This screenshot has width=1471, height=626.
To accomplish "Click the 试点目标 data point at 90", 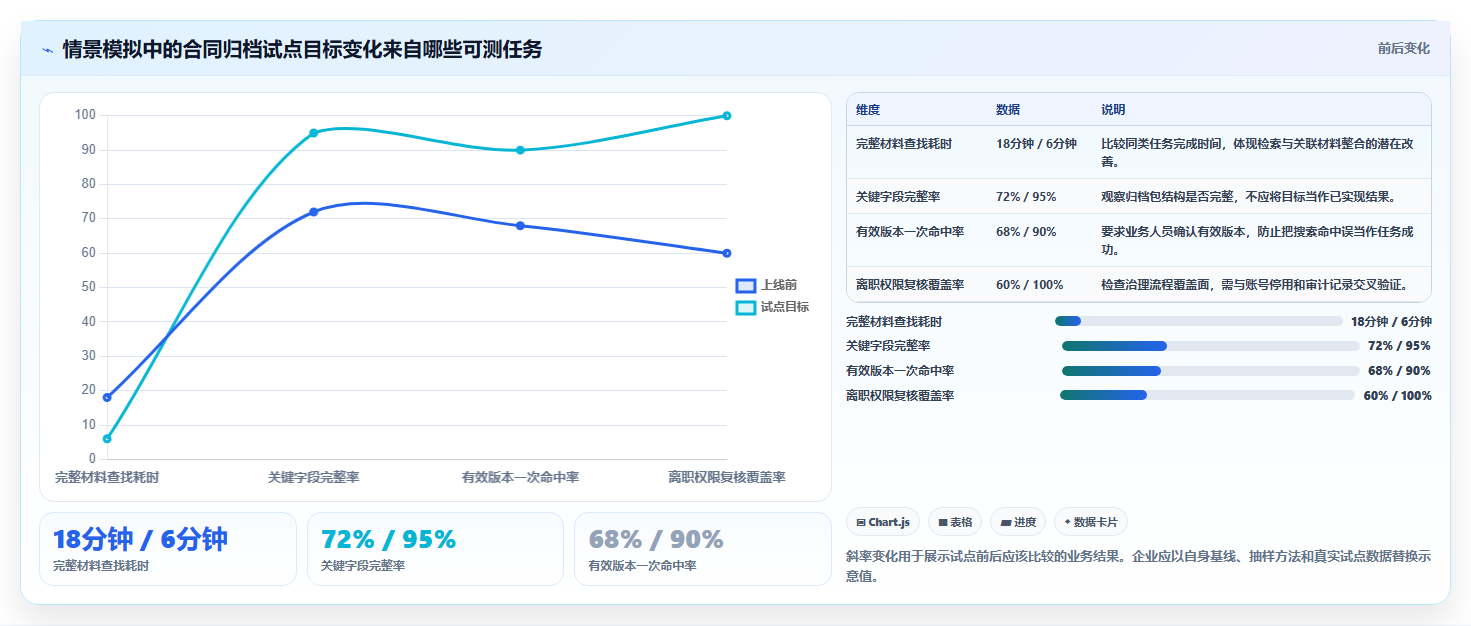I will click(520, 150).
